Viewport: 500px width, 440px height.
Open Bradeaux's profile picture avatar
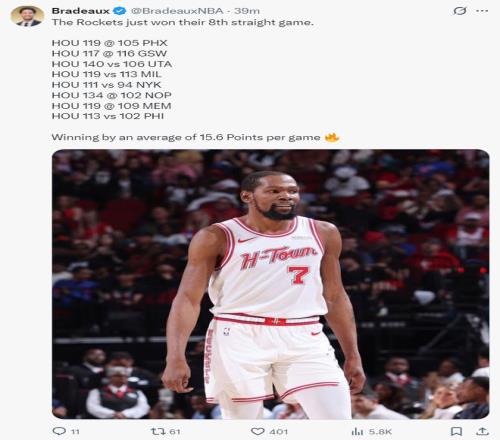point(27,16)
